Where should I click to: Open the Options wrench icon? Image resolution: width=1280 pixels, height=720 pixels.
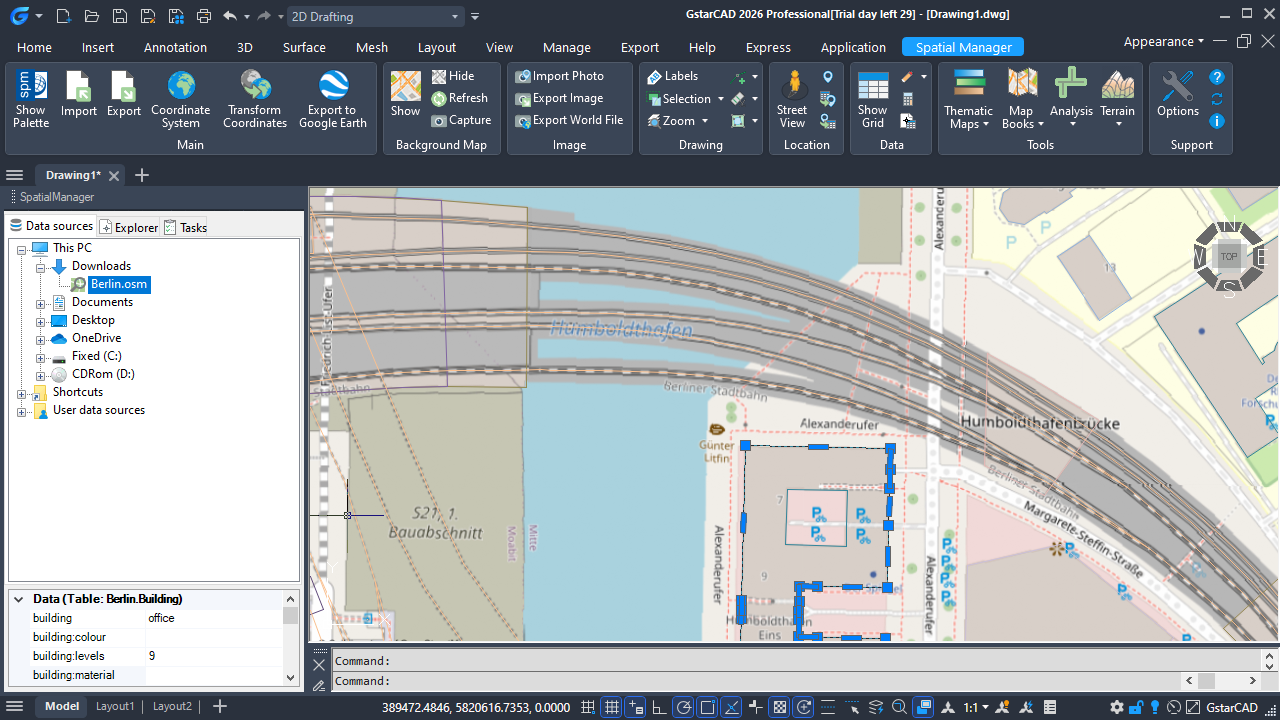pos(1177,87)
